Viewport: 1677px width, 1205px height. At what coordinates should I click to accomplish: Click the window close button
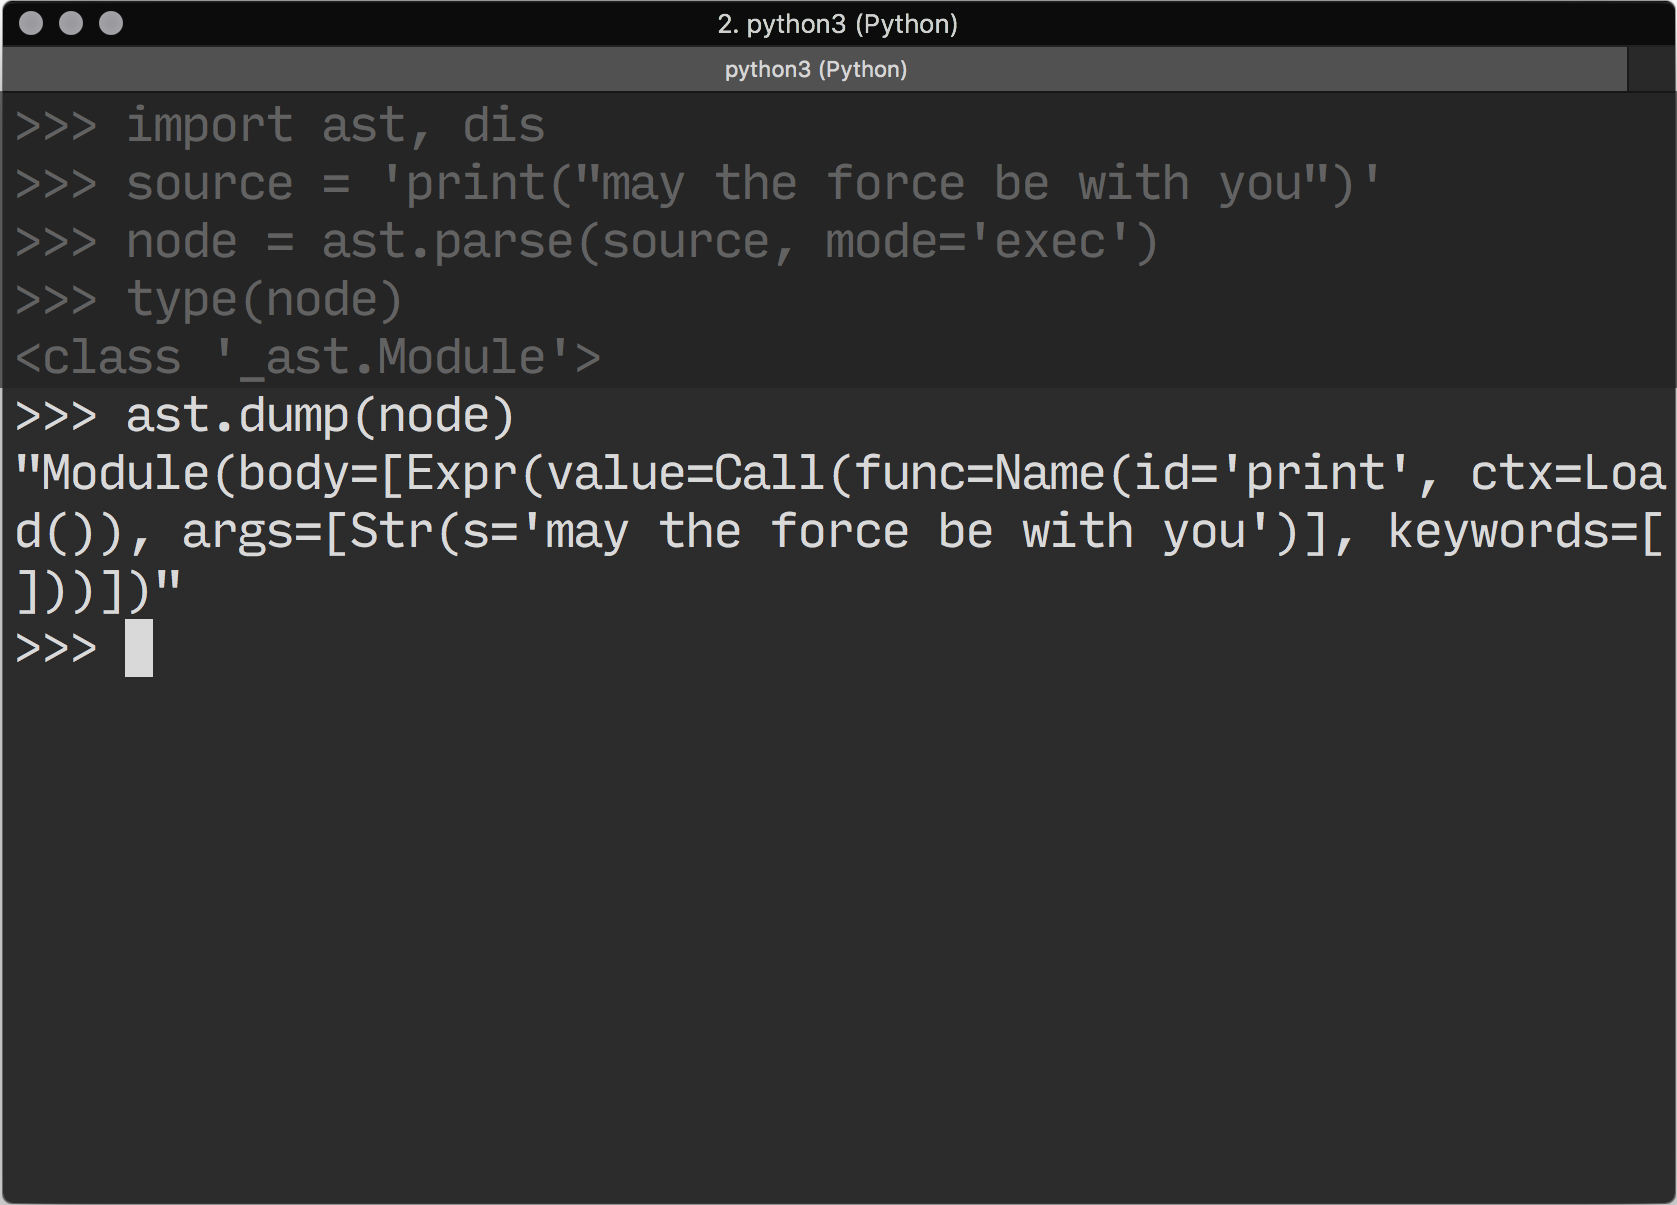31,23
